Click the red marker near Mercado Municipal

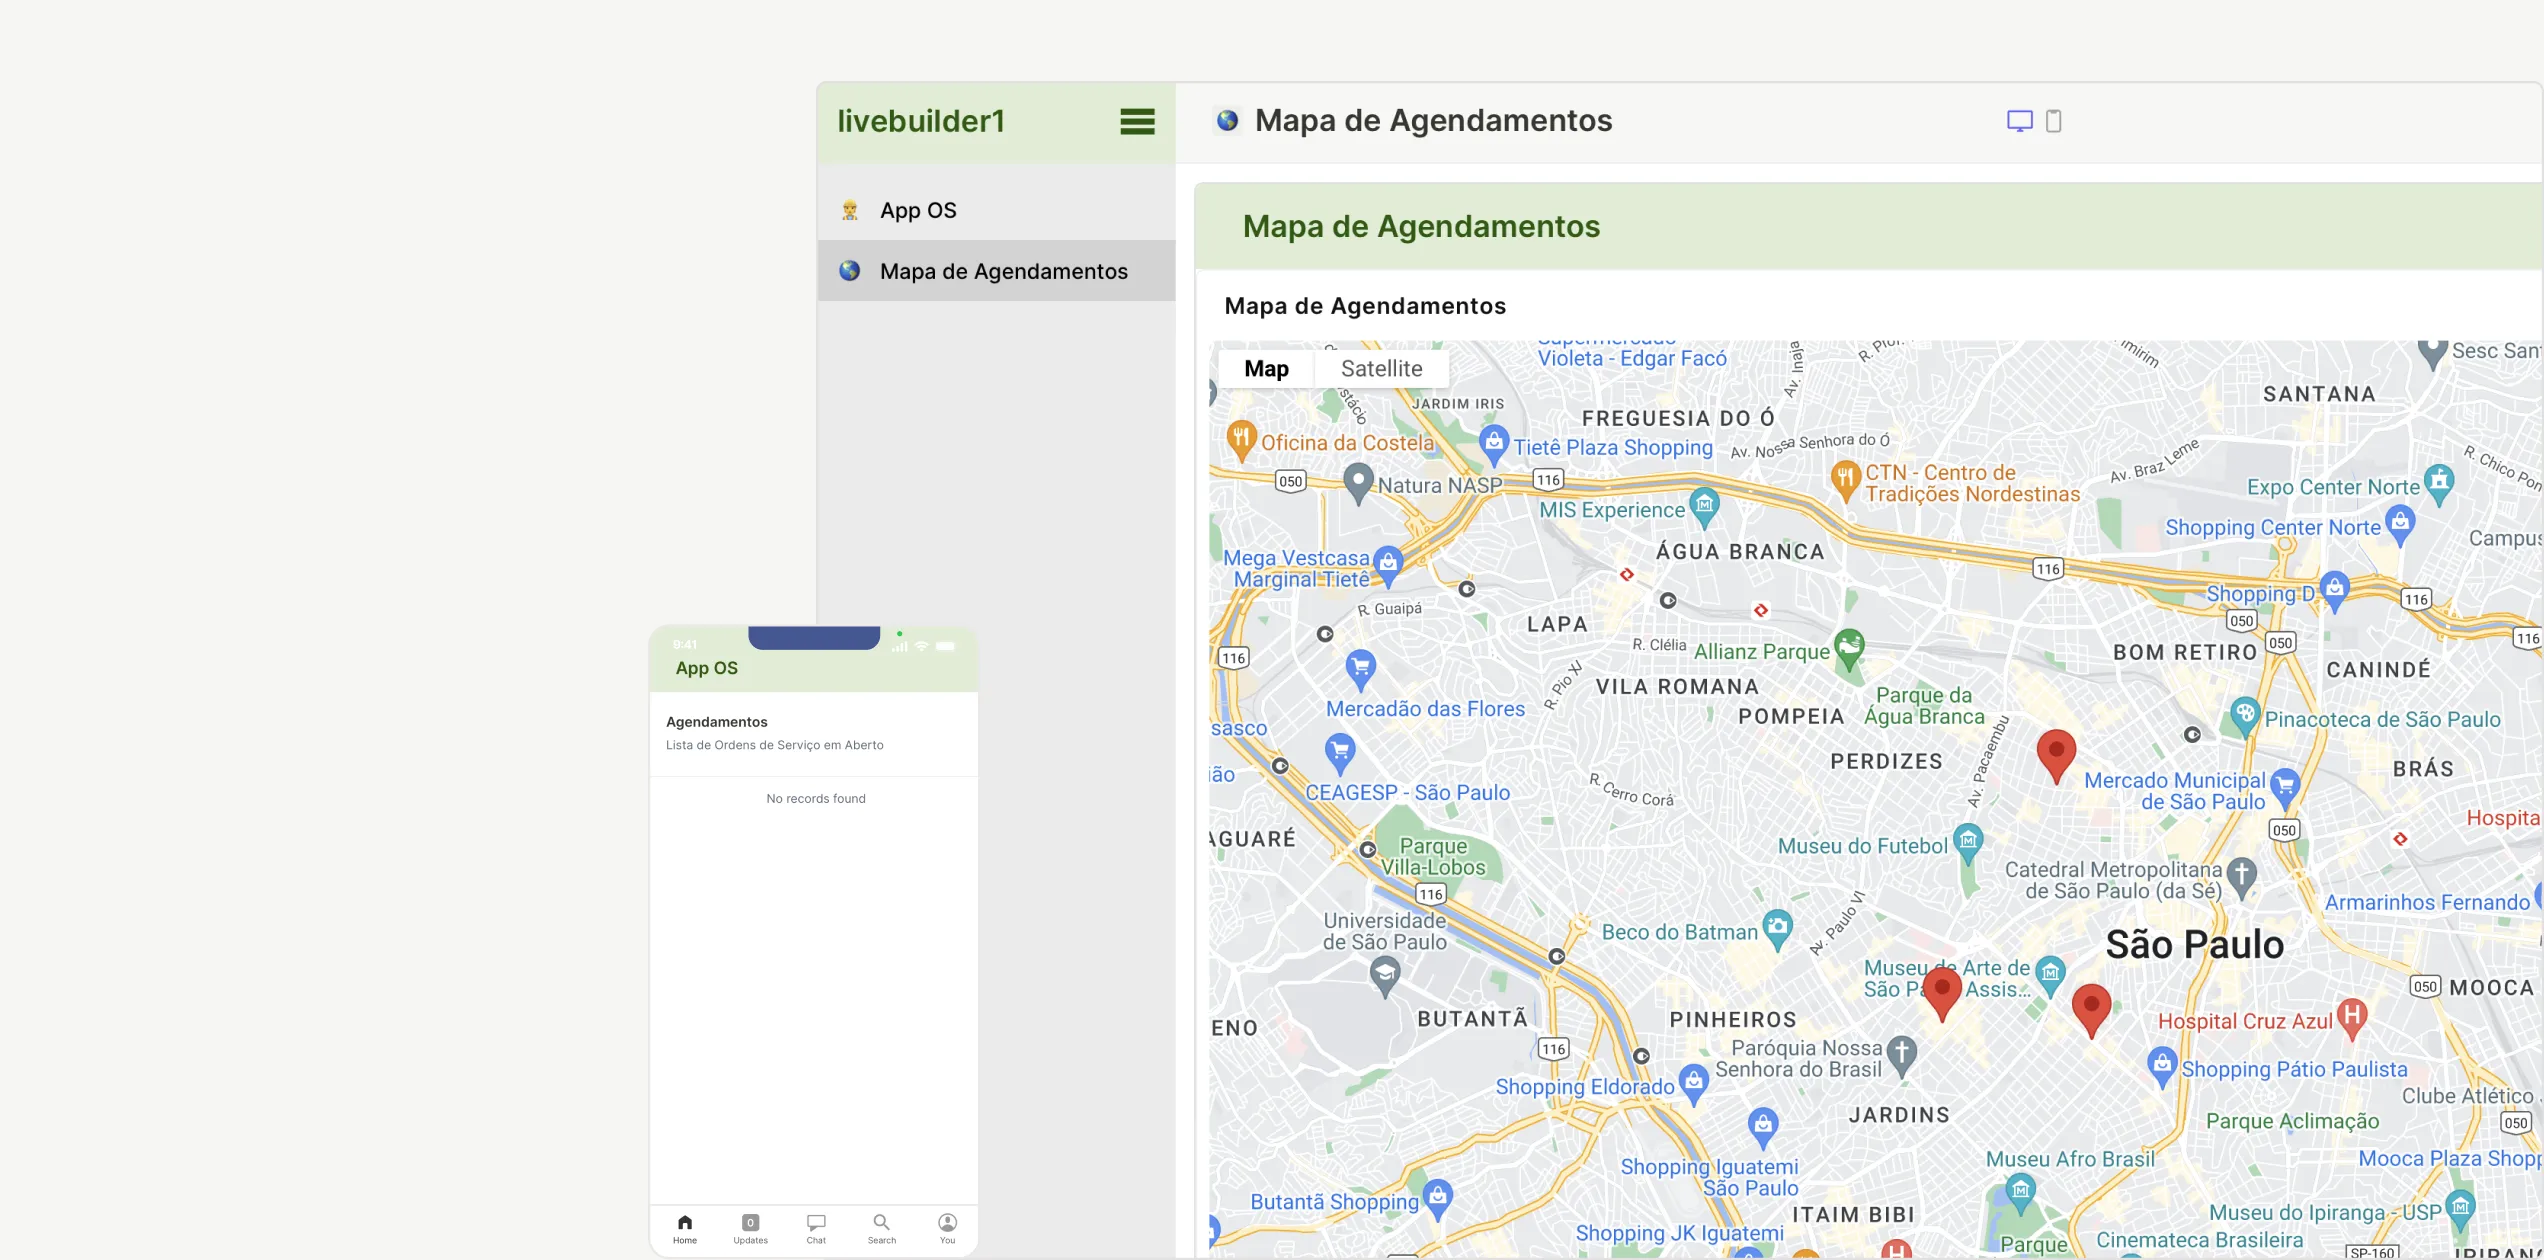coord(2056,756)
